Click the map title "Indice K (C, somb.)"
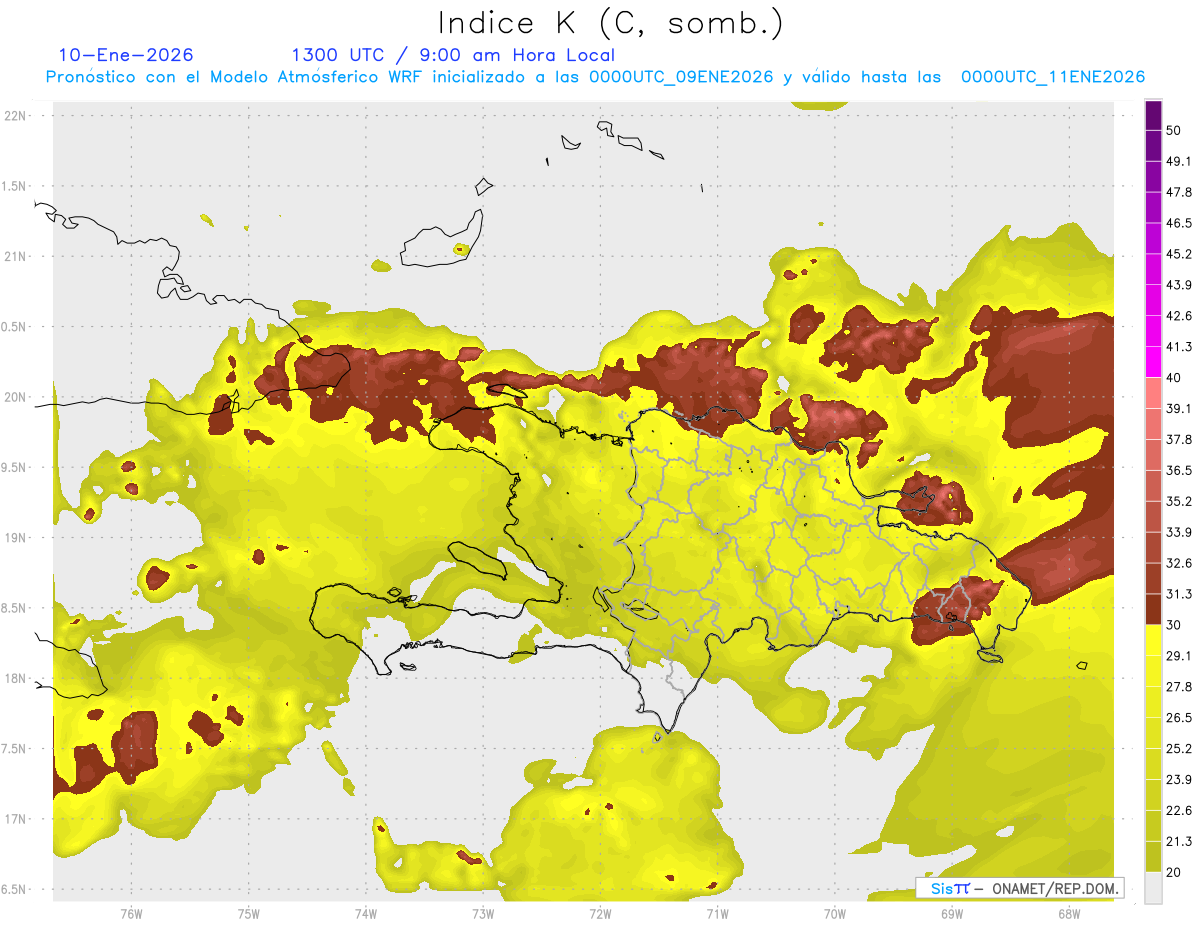 pos(610,23)
